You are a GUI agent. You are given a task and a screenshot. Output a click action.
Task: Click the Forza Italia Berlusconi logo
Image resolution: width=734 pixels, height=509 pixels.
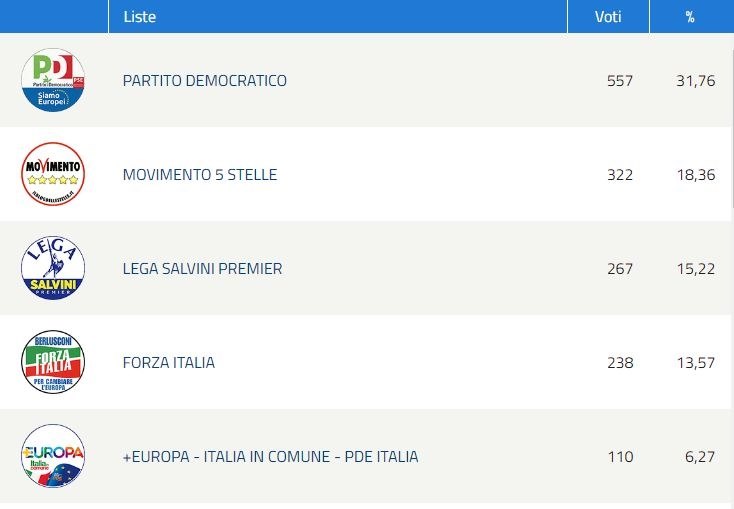53,362
